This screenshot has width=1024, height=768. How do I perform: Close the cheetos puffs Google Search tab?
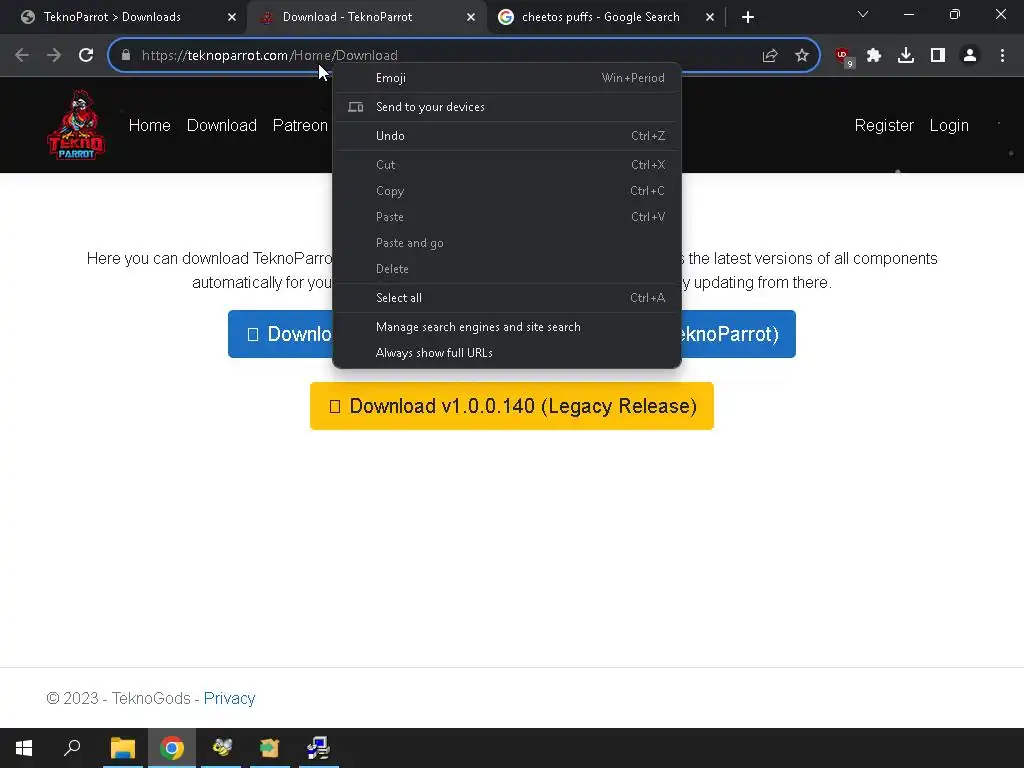click(x=710, y=17)
